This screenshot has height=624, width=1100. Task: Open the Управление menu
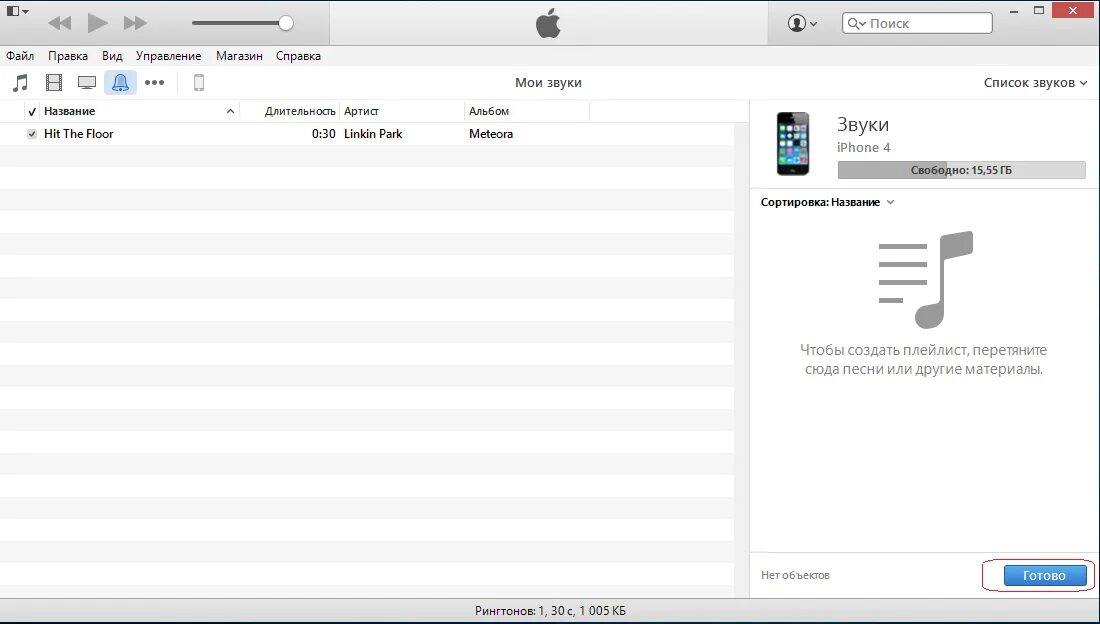pos(168,56)
